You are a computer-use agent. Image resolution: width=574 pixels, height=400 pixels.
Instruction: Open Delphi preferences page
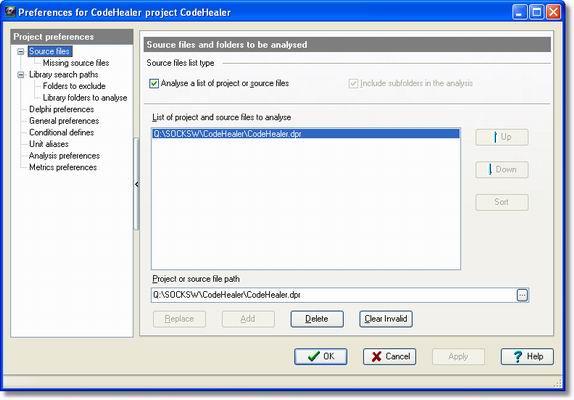tap(62, 109)
